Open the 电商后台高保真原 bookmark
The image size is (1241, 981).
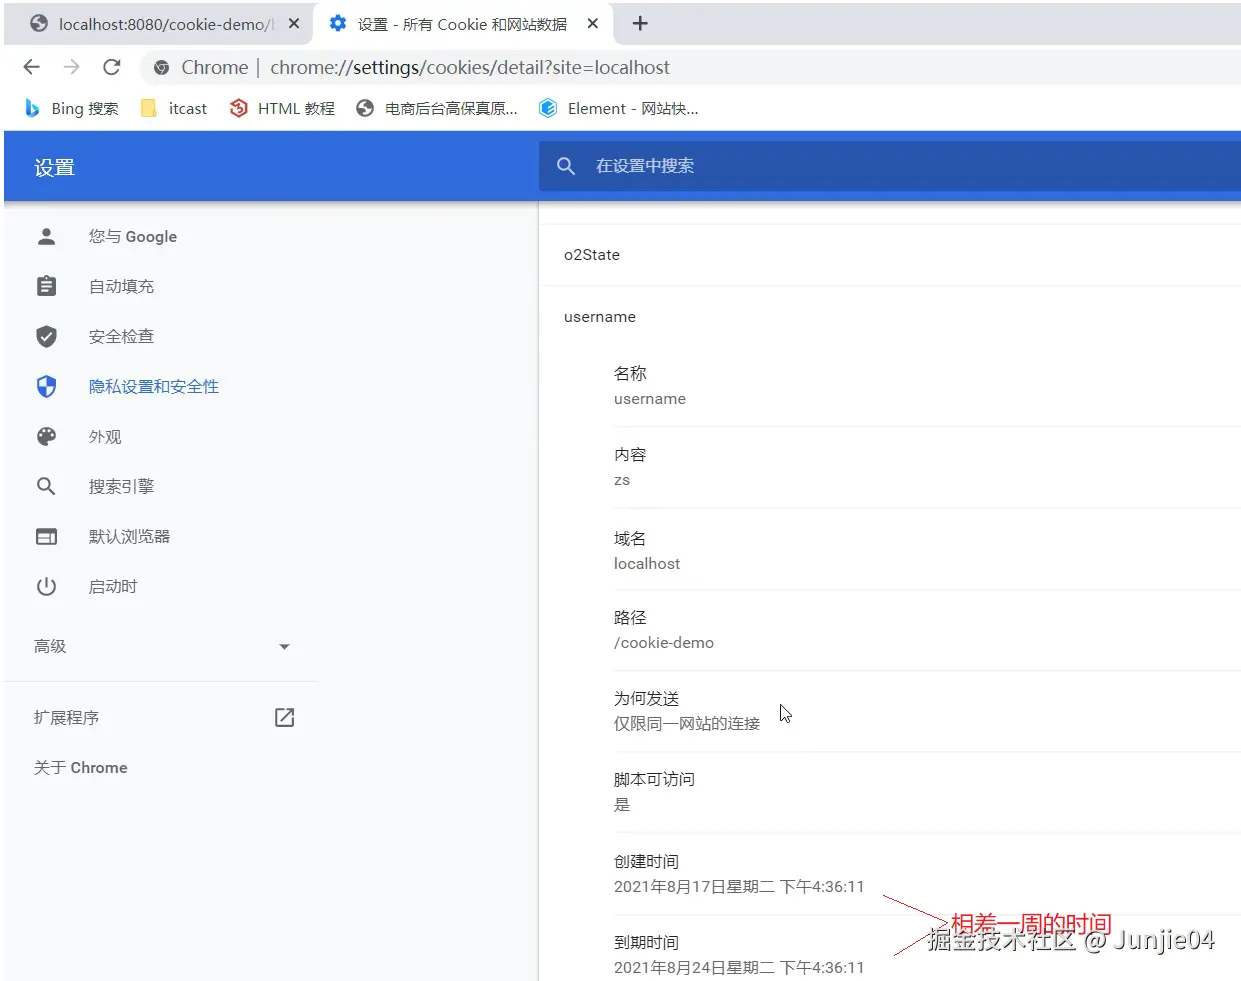(x=437, y=108)
